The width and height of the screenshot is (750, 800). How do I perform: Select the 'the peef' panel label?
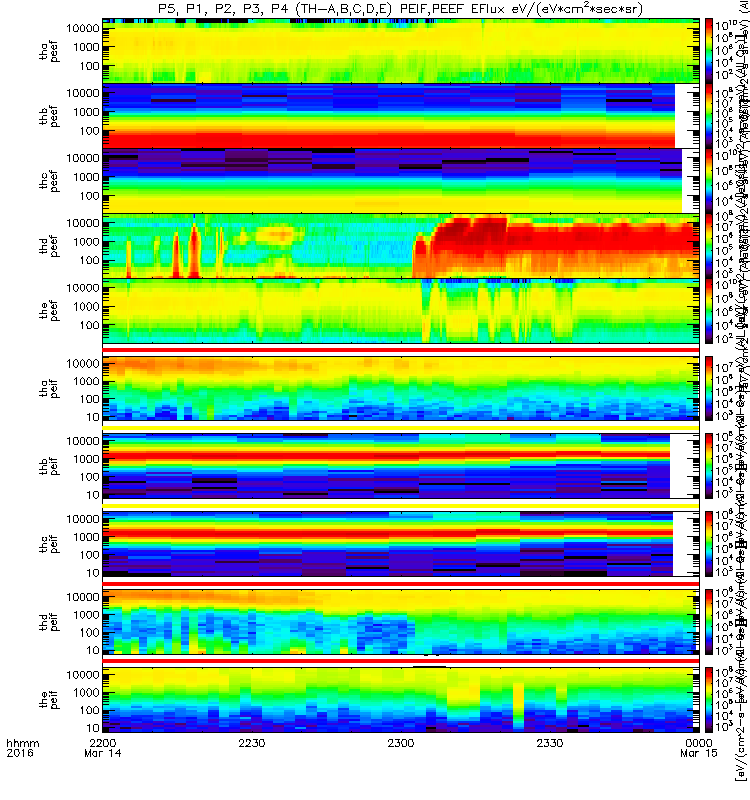pos(49,311)
